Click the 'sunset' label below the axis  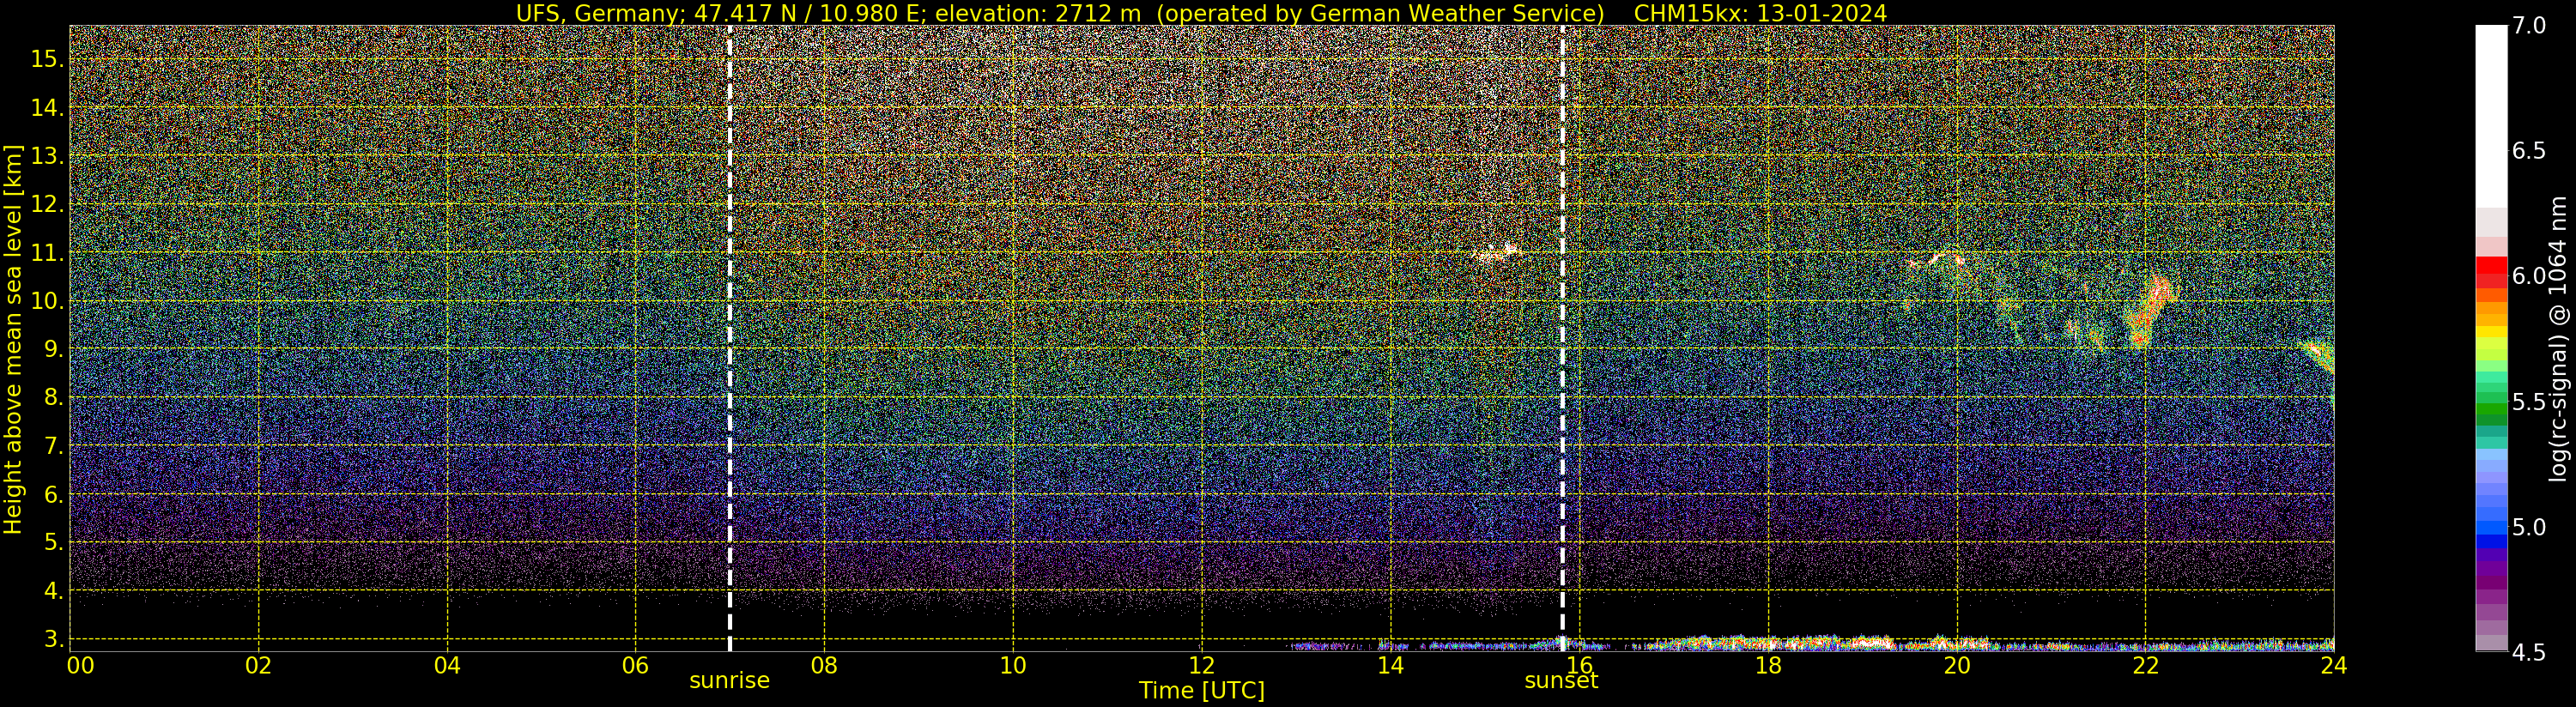click(1561, 681)
